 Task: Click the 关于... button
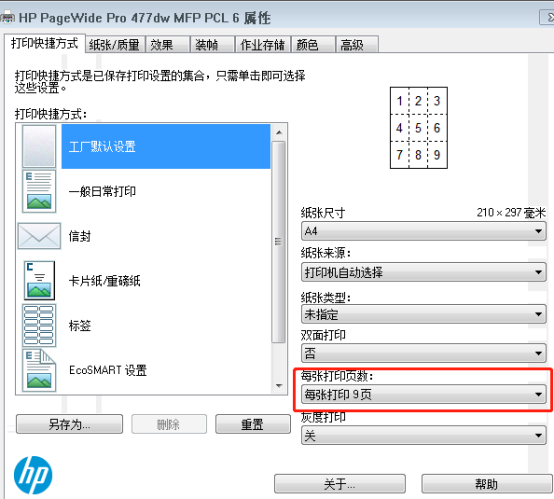340,484
